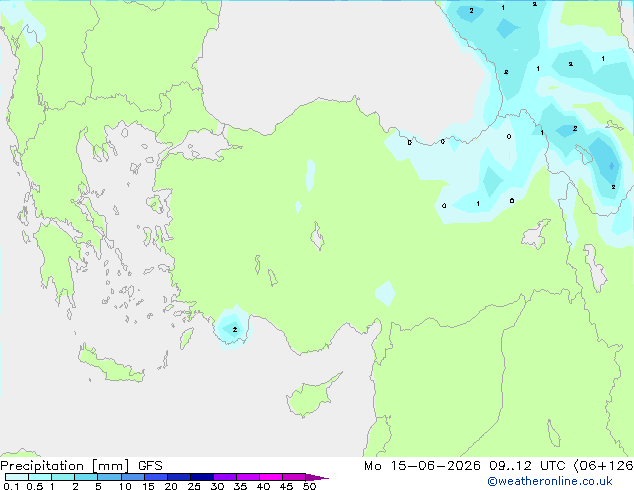This screenshot has width=634, height=490.
Task: Click the over-50 arrow tip of the legend
Action: click(x=317, y=477)
